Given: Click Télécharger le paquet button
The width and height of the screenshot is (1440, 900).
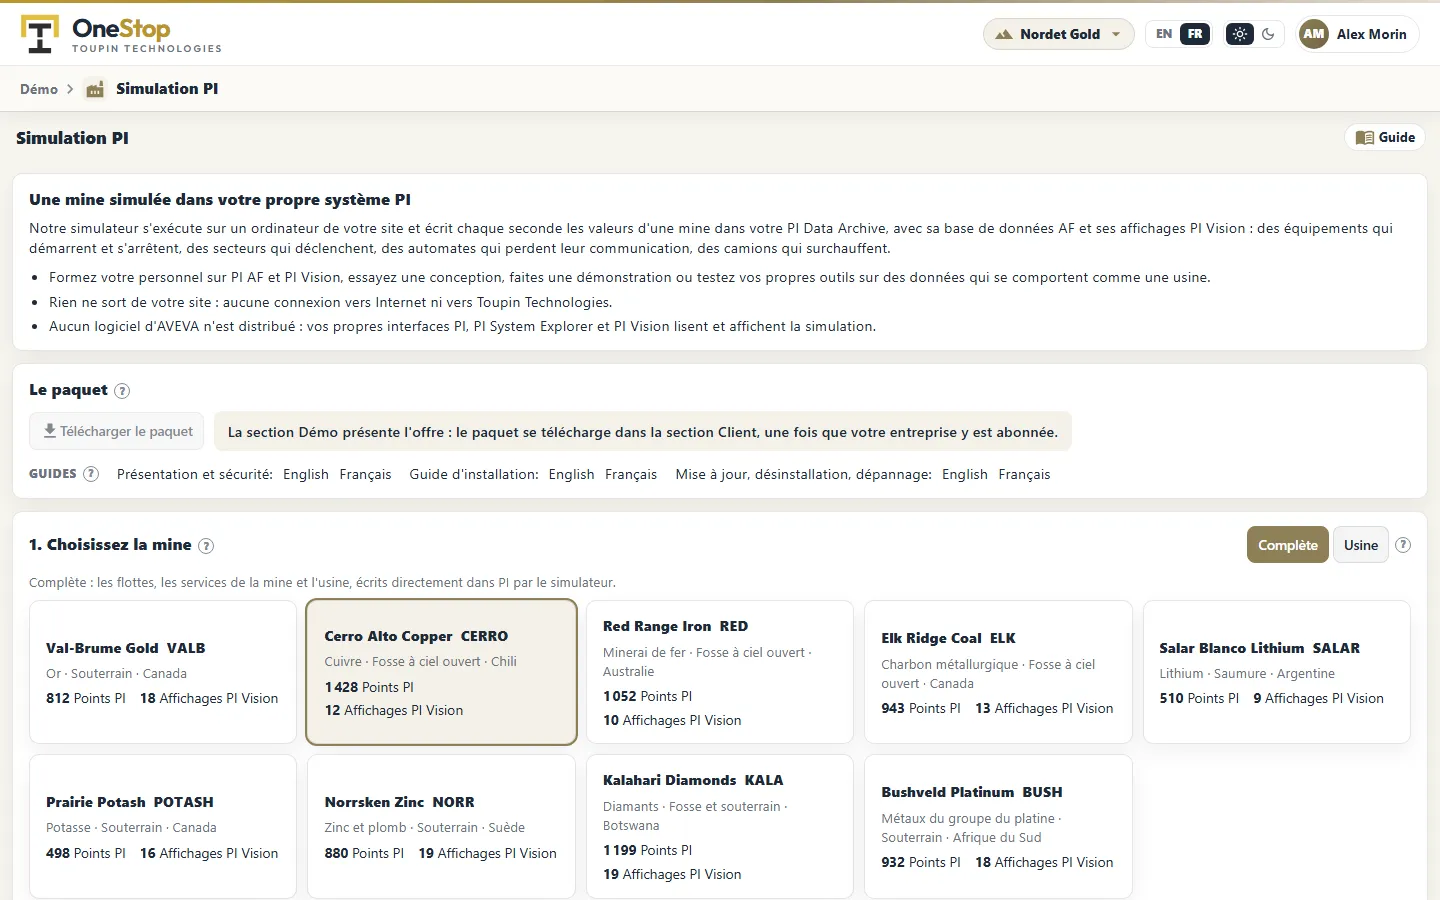Looking at the screenshot, I should pos(117,431).
